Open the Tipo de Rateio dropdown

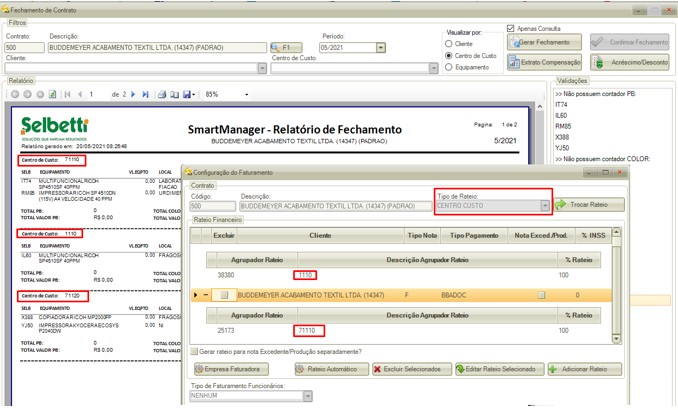click(545, 206)
